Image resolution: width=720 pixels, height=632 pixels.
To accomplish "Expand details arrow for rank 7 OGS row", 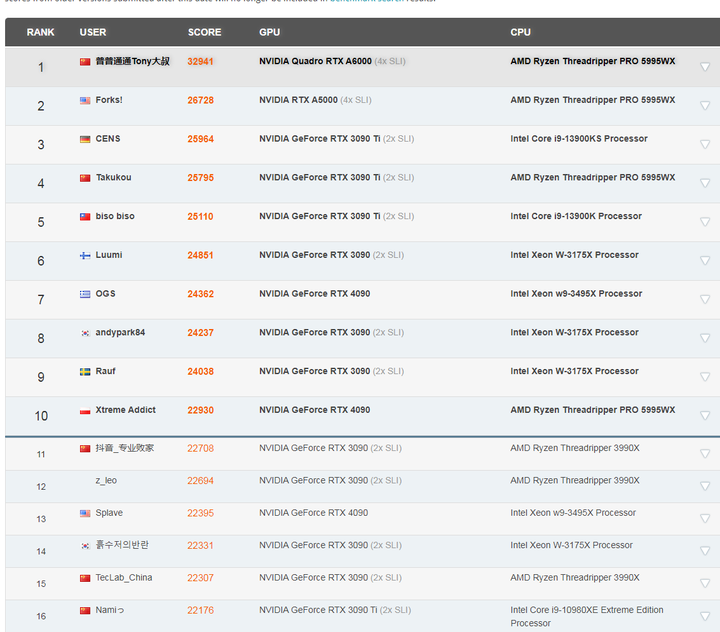I will tap(705, 300).
